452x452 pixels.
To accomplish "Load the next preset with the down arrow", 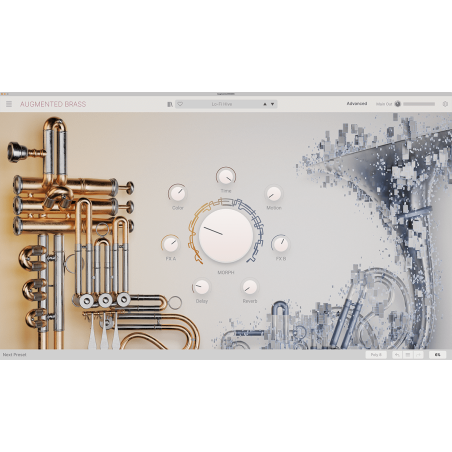I will click(x=272, y=104).
